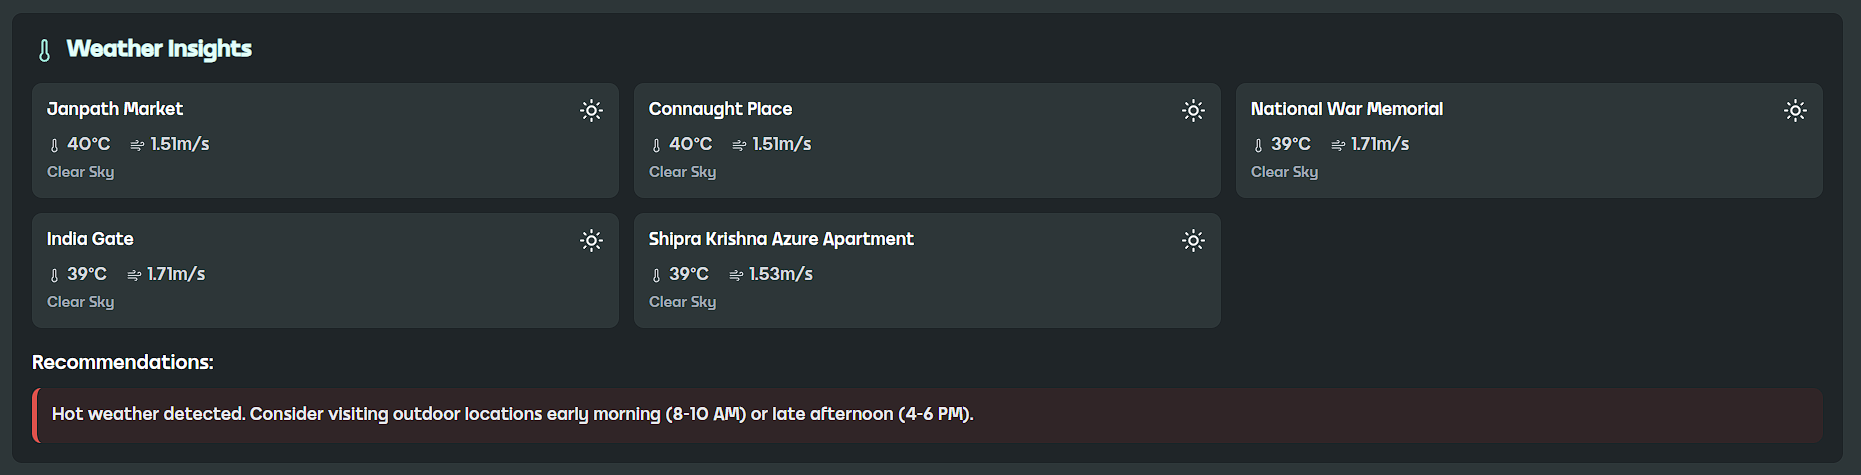Click the National War Memorial thermometer icon
Screen dimensions: 1861x475
tap(1258, 145)
